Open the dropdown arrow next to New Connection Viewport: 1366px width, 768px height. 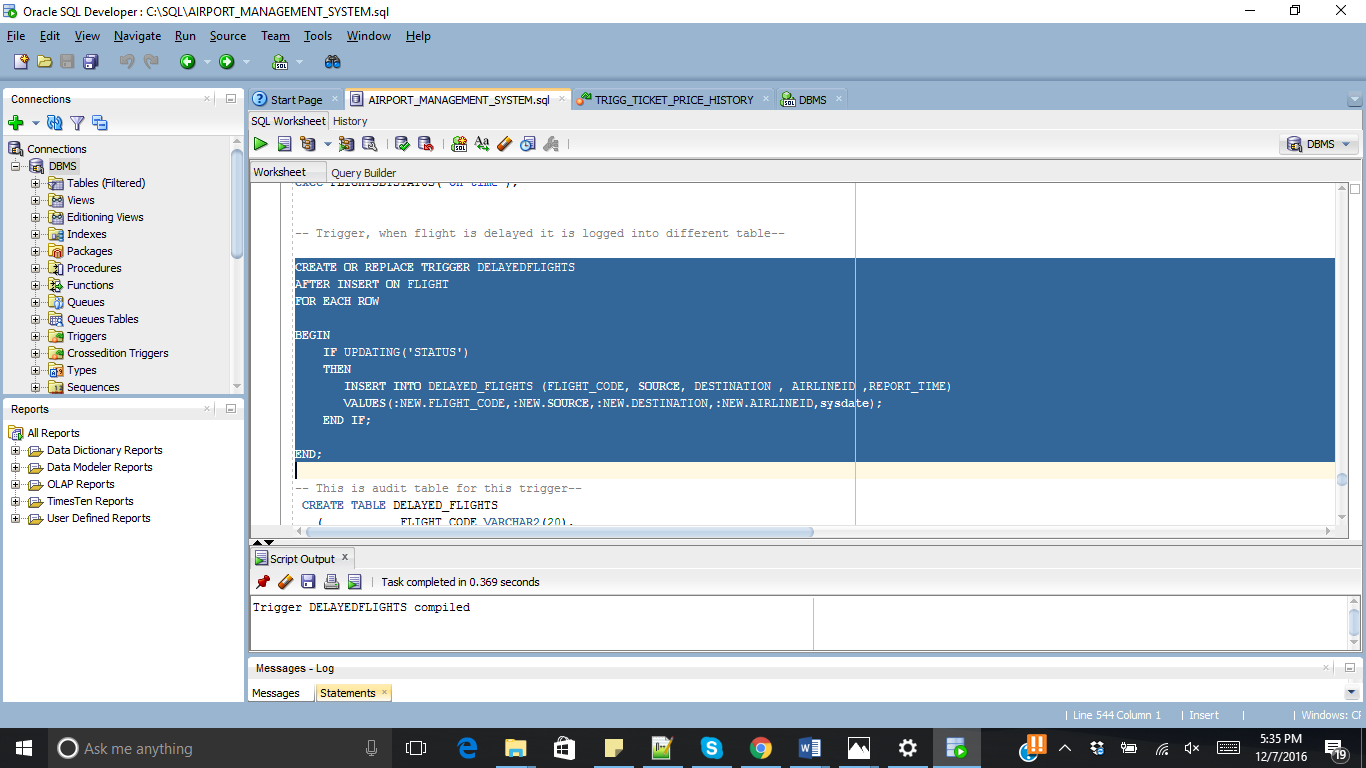point(35,123)
